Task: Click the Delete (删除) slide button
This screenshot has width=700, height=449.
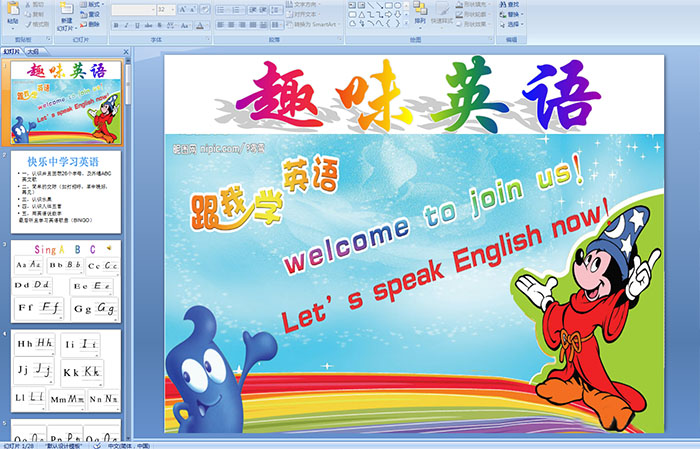Action: tap(90, 24)
